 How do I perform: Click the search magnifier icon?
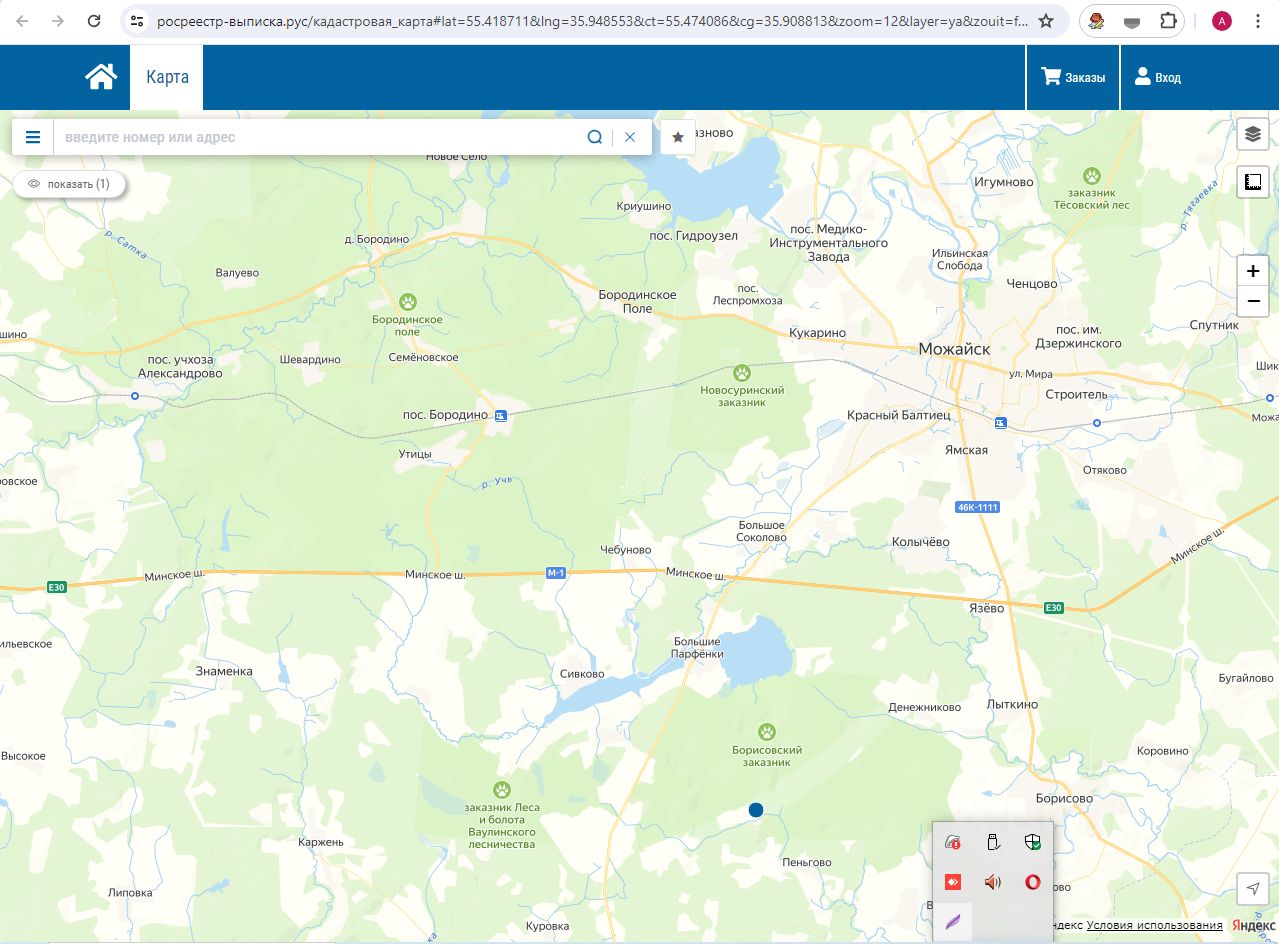[x=595, y=137]
